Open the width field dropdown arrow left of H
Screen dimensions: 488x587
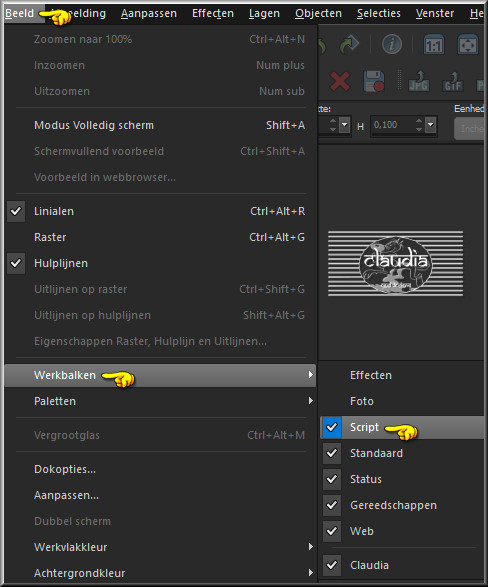pyautogui.click(x=345, y=125)
